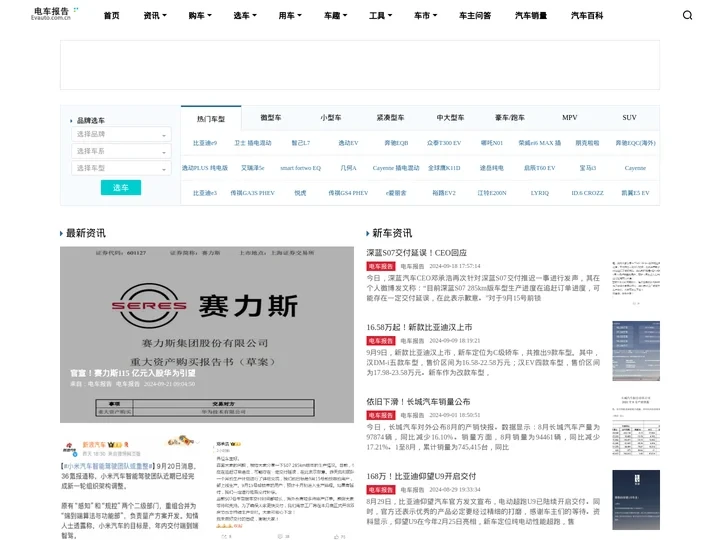Open the 选择品牌 dropdown
This screenshot has height=540, width=720.
(x=121, y=134)
